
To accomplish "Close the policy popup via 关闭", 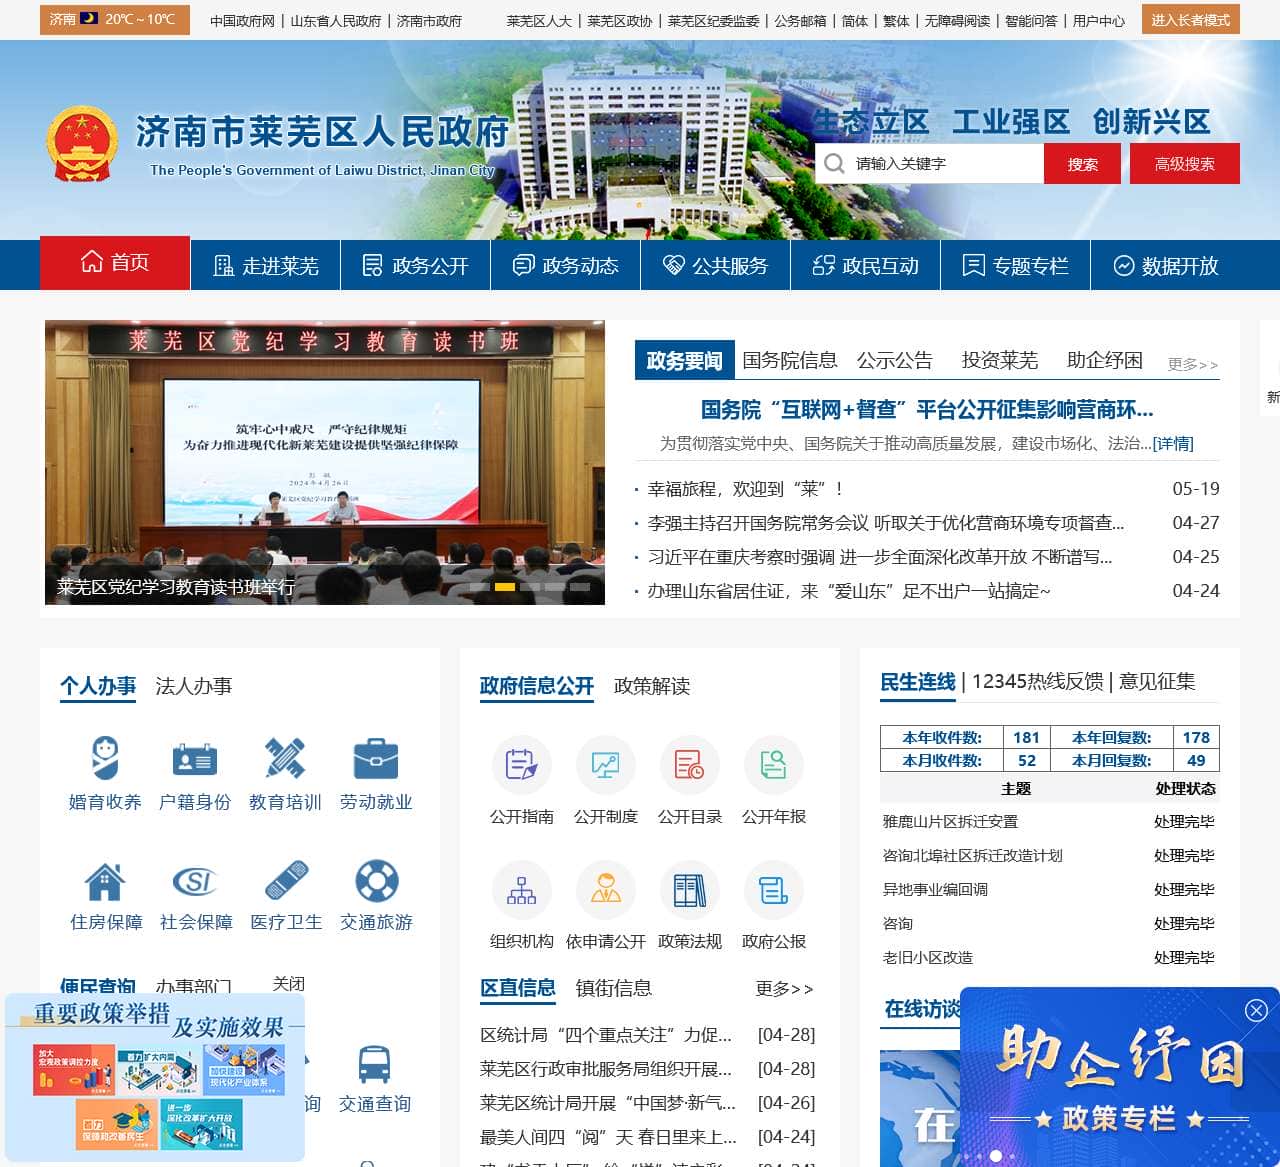I will (289, 984).
